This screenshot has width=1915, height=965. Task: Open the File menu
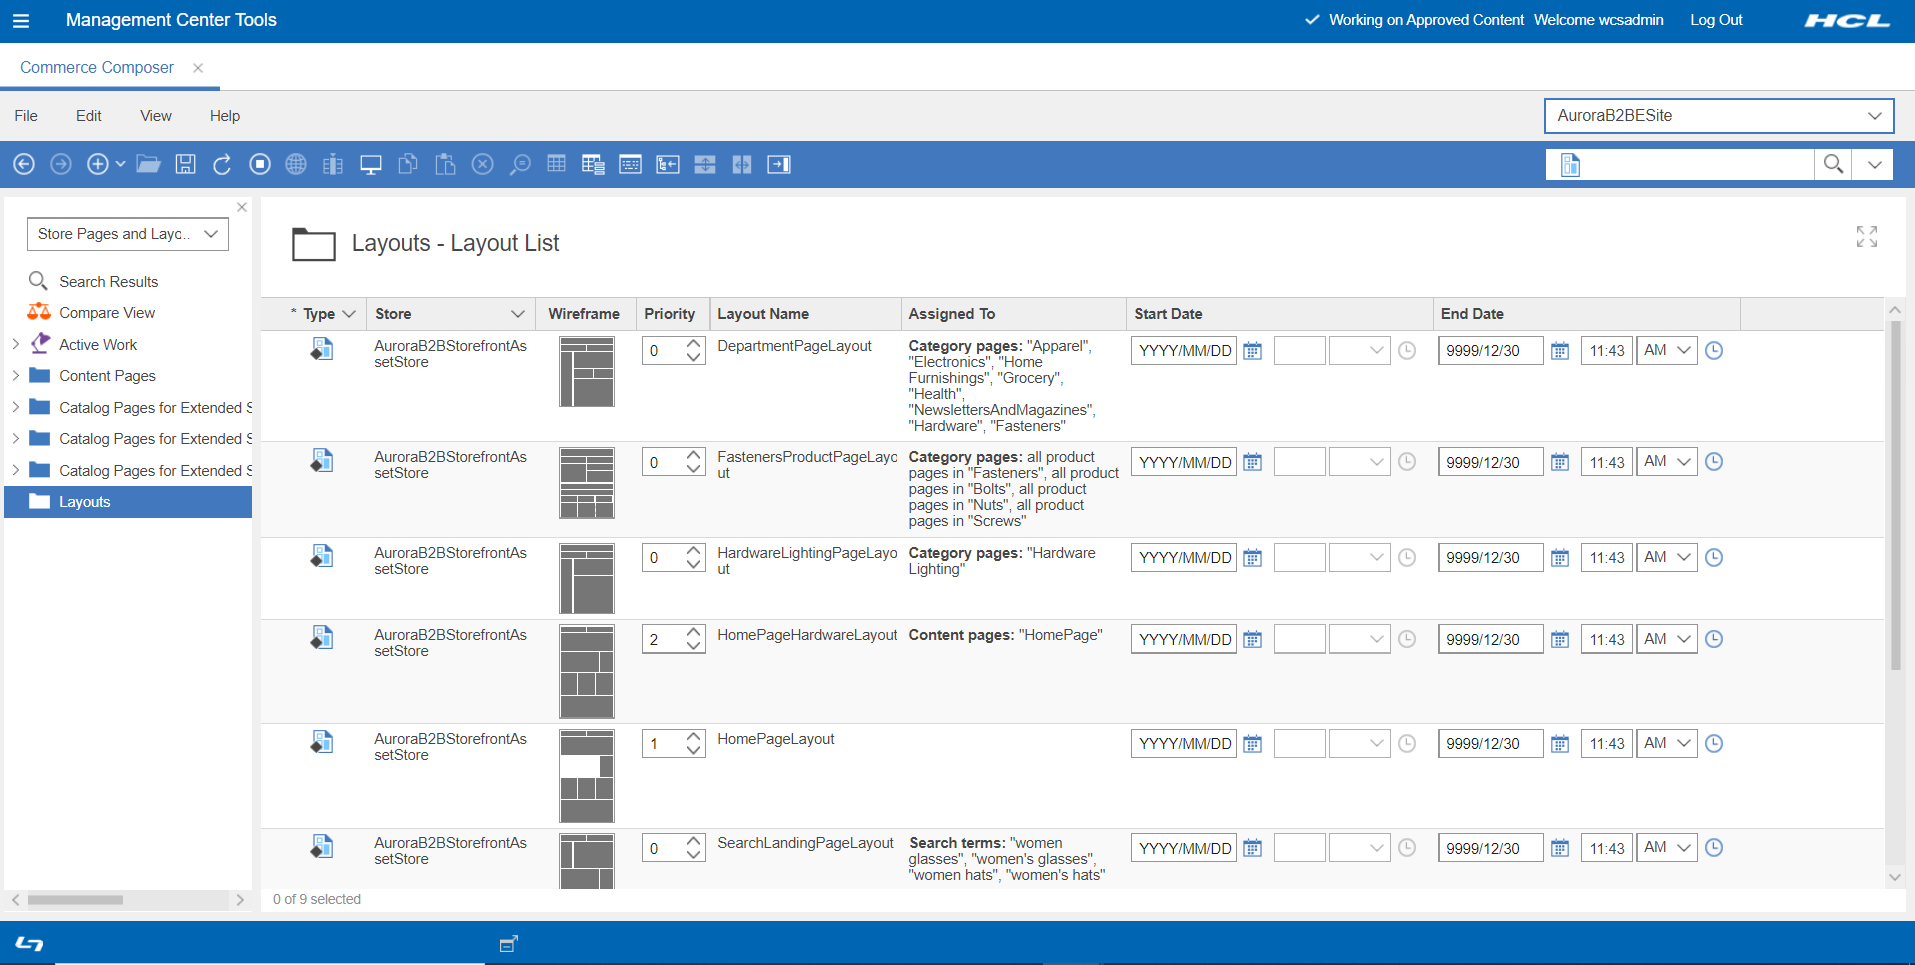coord(25,115)
